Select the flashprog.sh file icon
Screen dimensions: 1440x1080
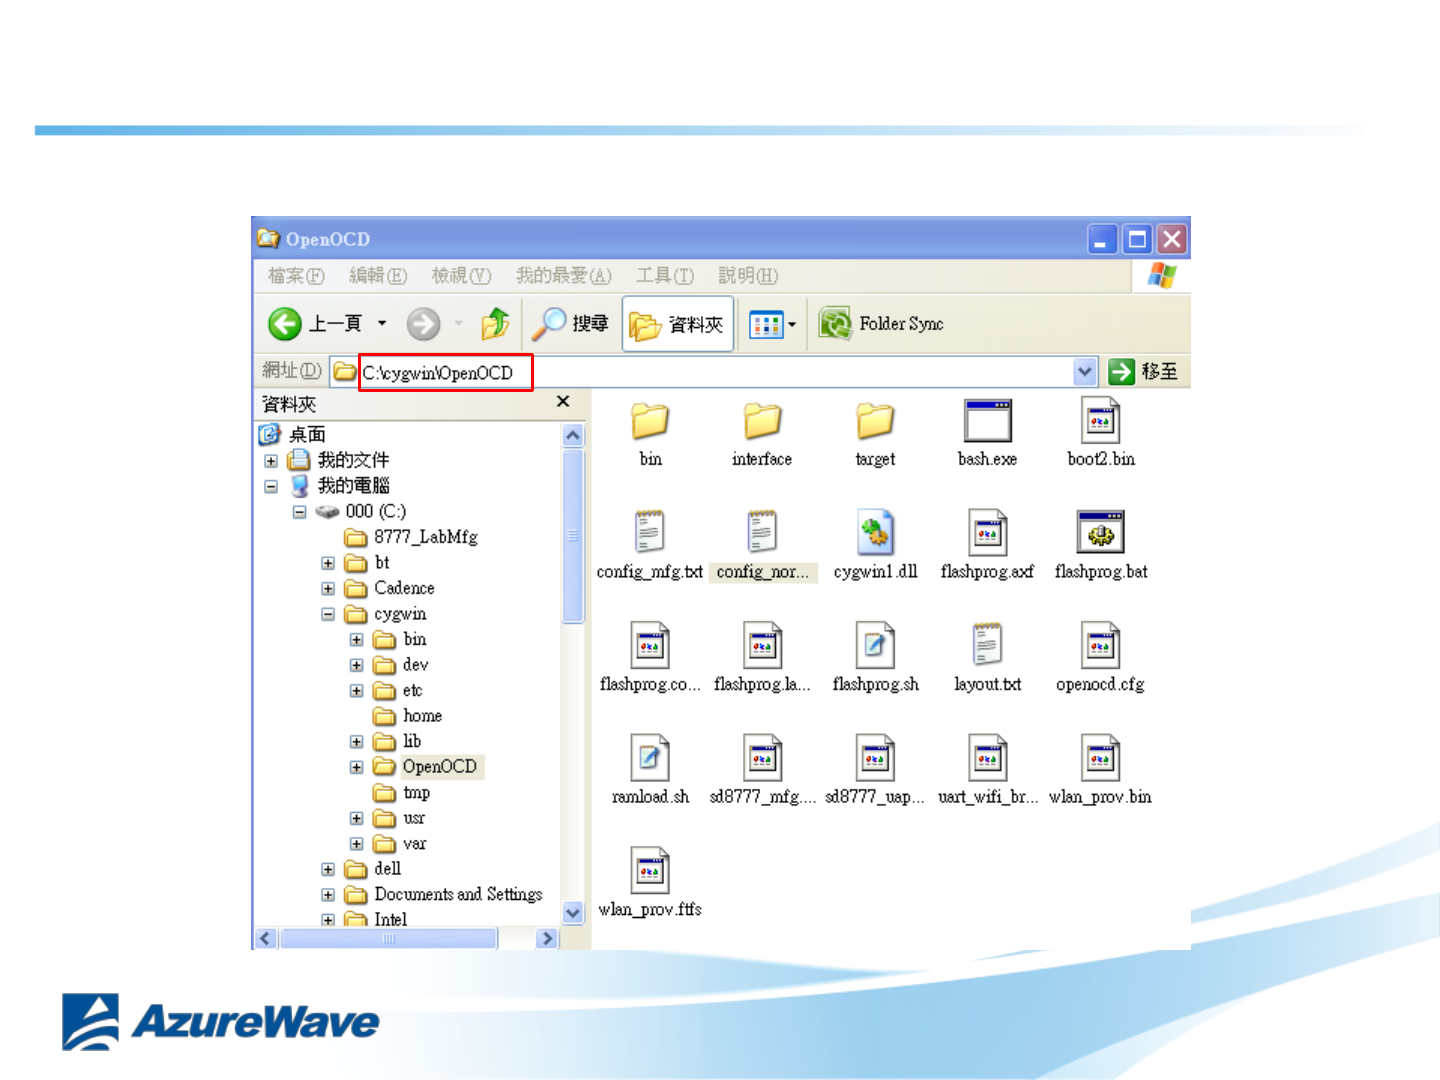click(x=875, y=645)
